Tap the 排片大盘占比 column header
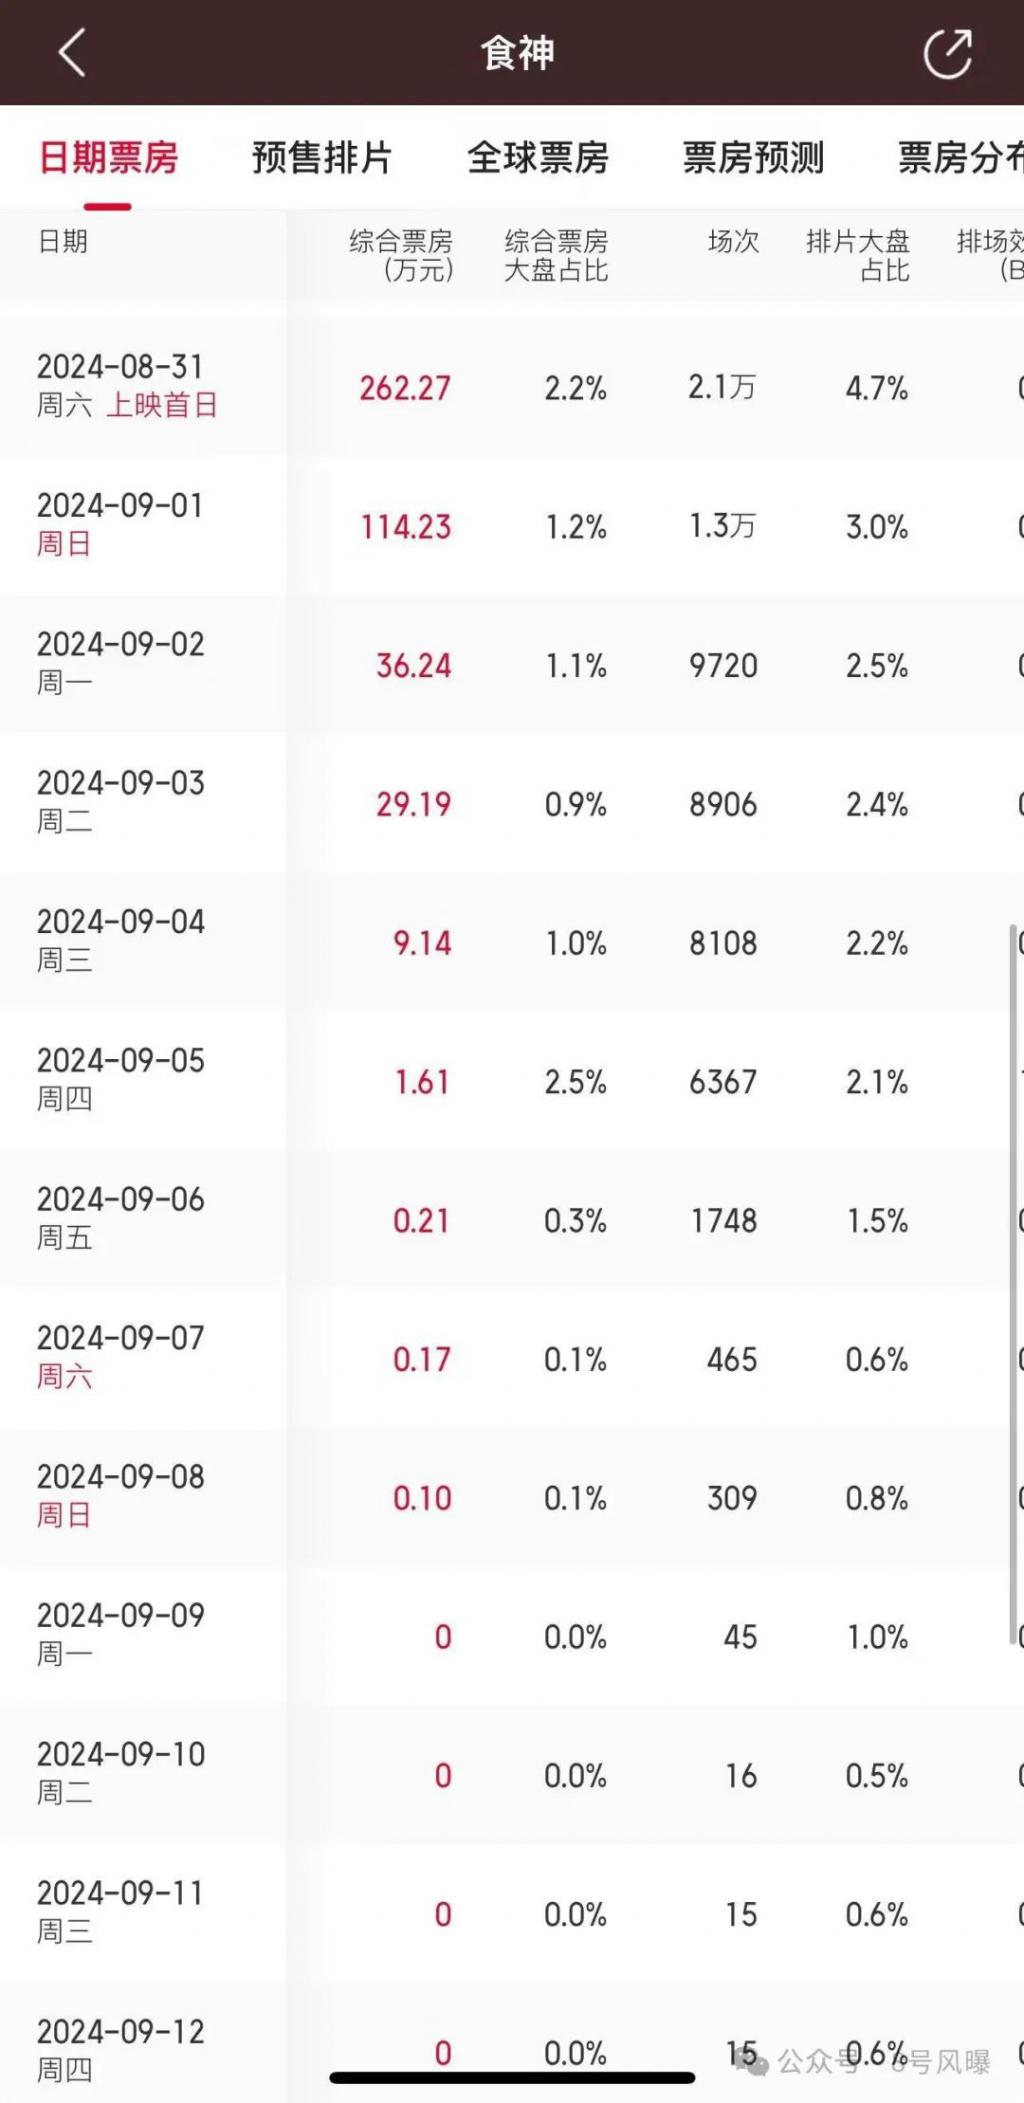This screenshot has width=1024, height=2103. pyautogui.click(x=858, y=256)
